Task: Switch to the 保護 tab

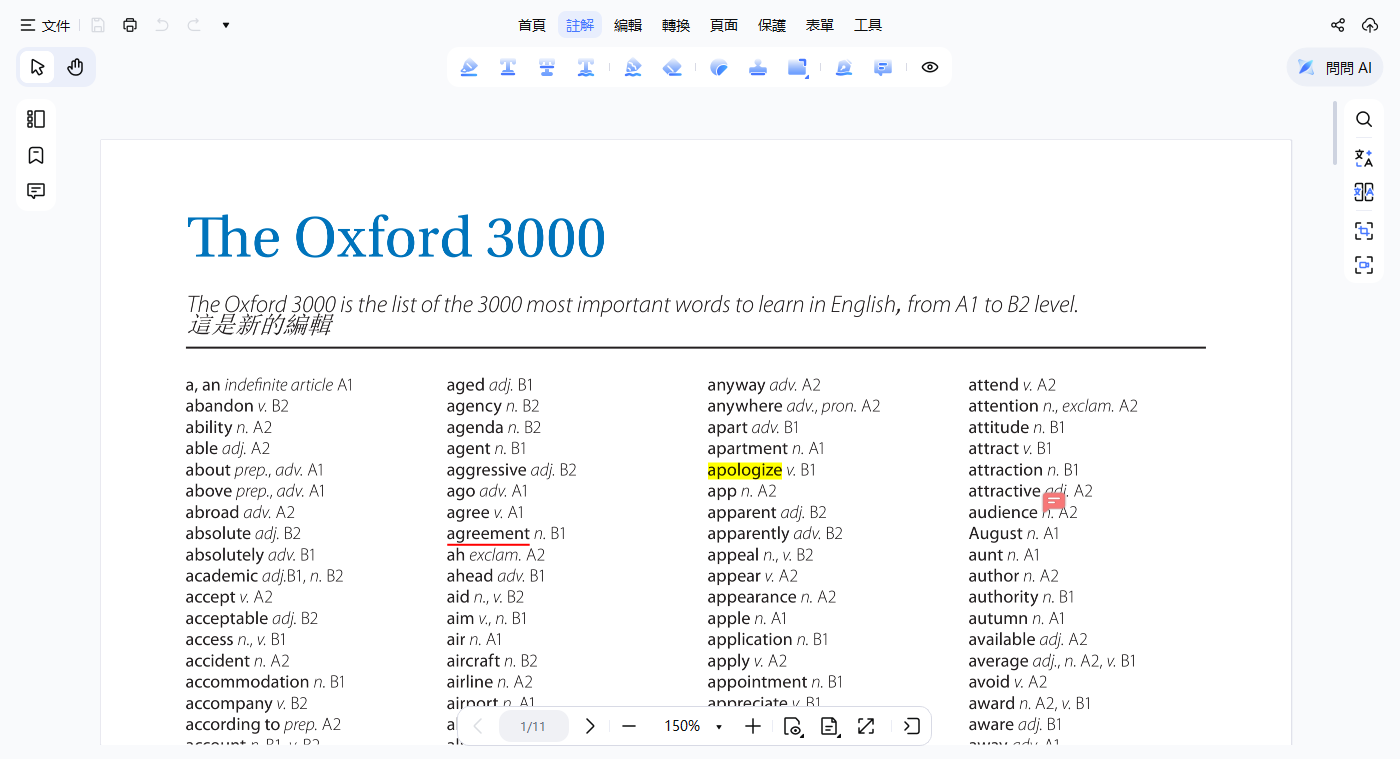Action: pos(772,25)
